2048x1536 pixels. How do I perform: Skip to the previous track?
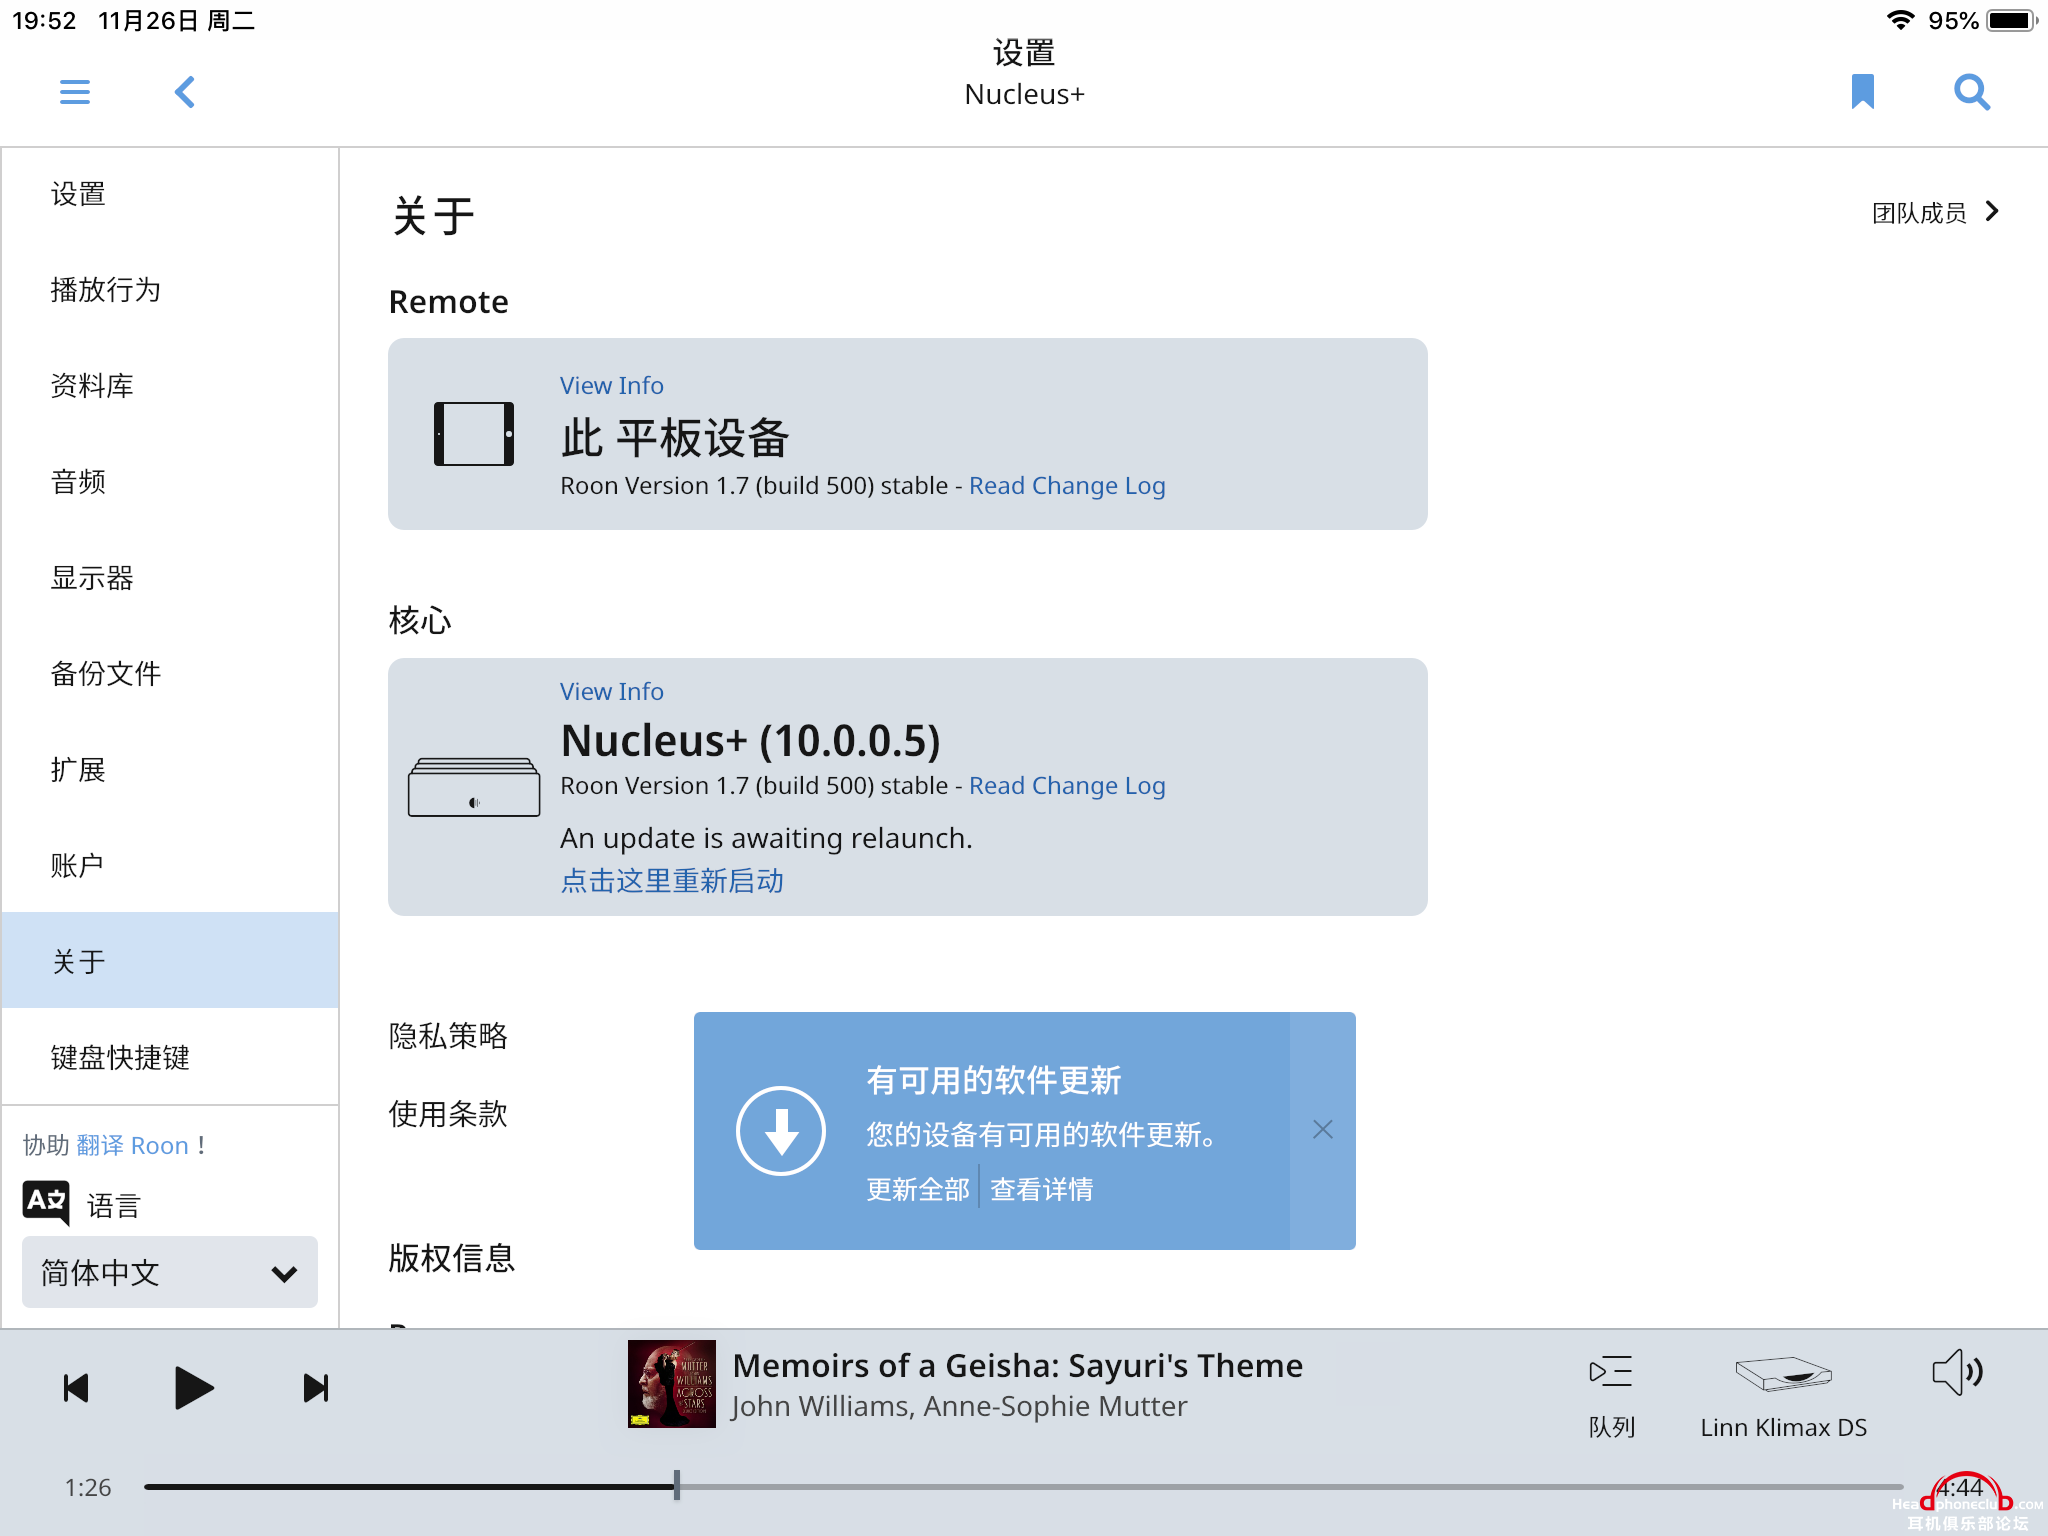pos(76,1388)
